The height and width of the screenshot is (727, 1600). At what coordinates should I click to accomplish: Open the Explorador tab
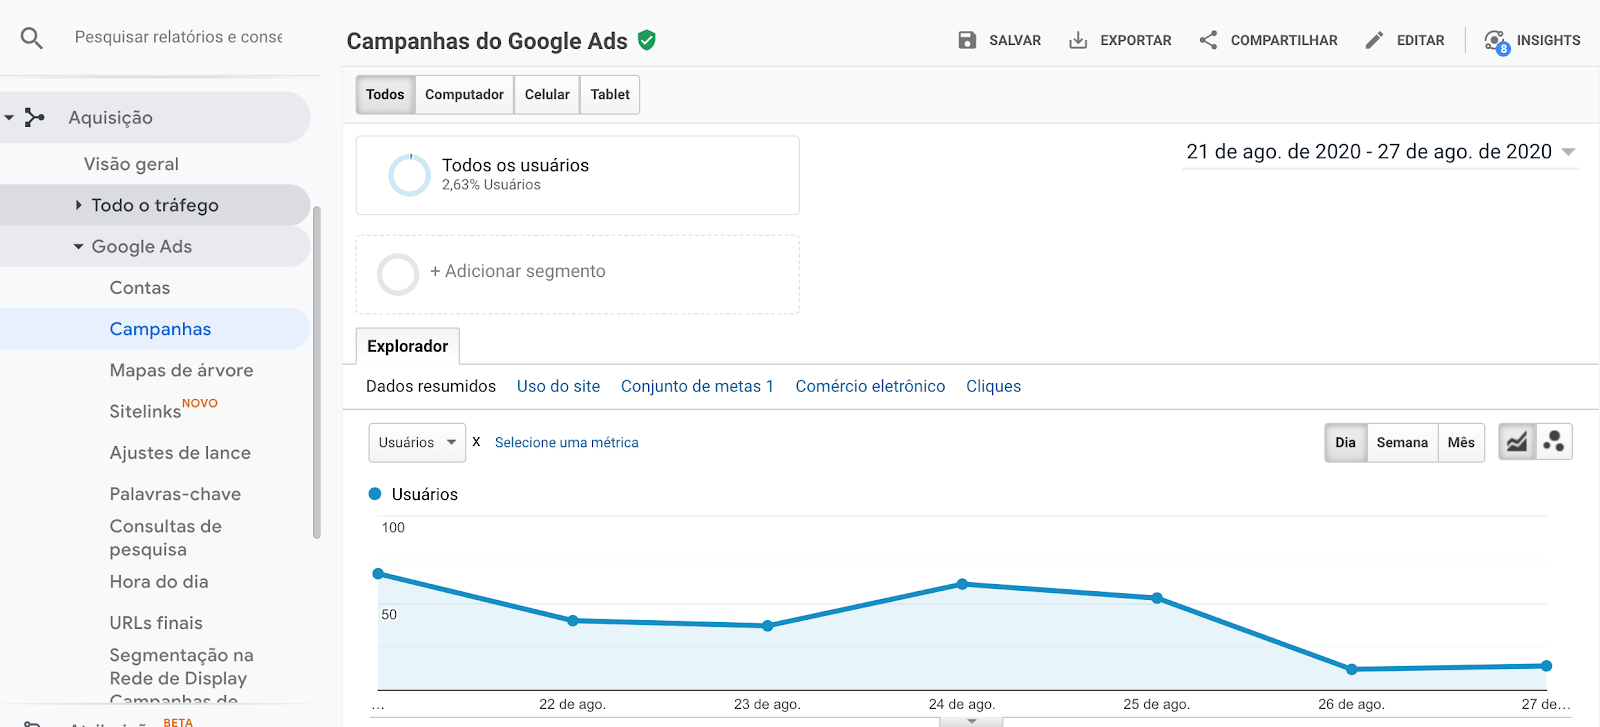408,346
